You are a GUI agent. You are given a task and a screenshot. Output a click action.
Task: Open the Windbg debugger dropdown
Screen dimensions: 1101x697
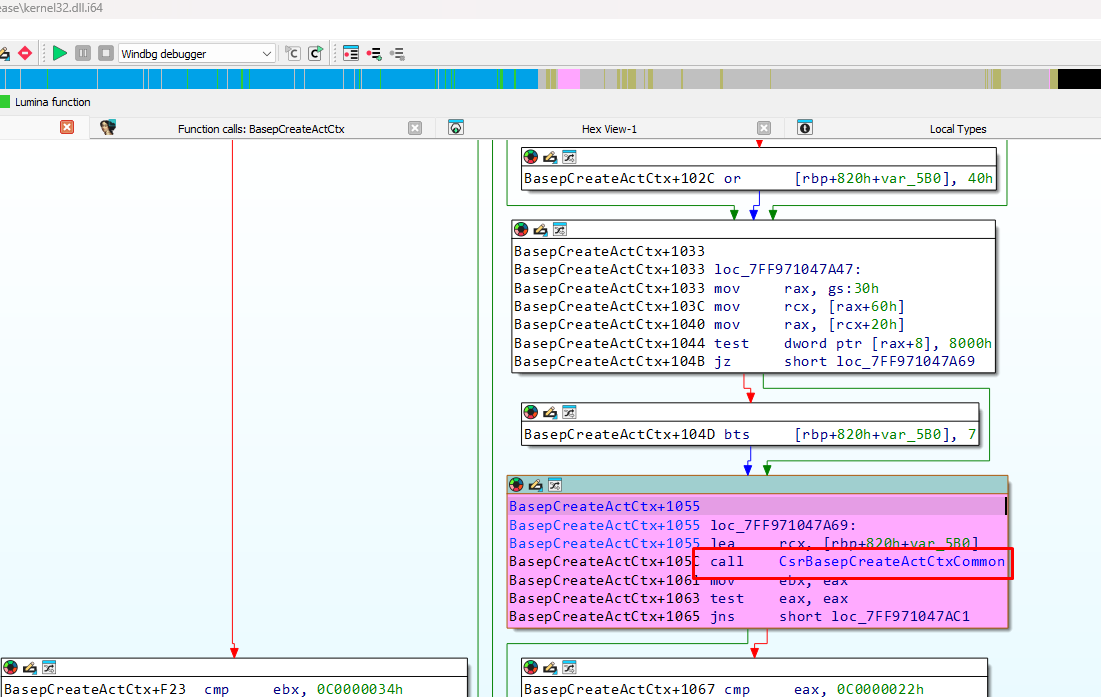click(x=197, y=53)
